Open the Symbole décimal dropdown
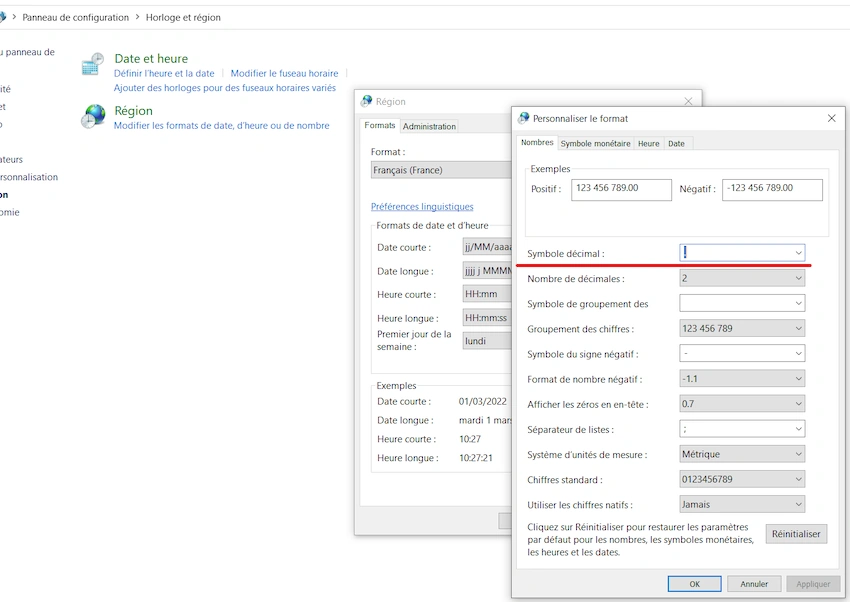 742,253
